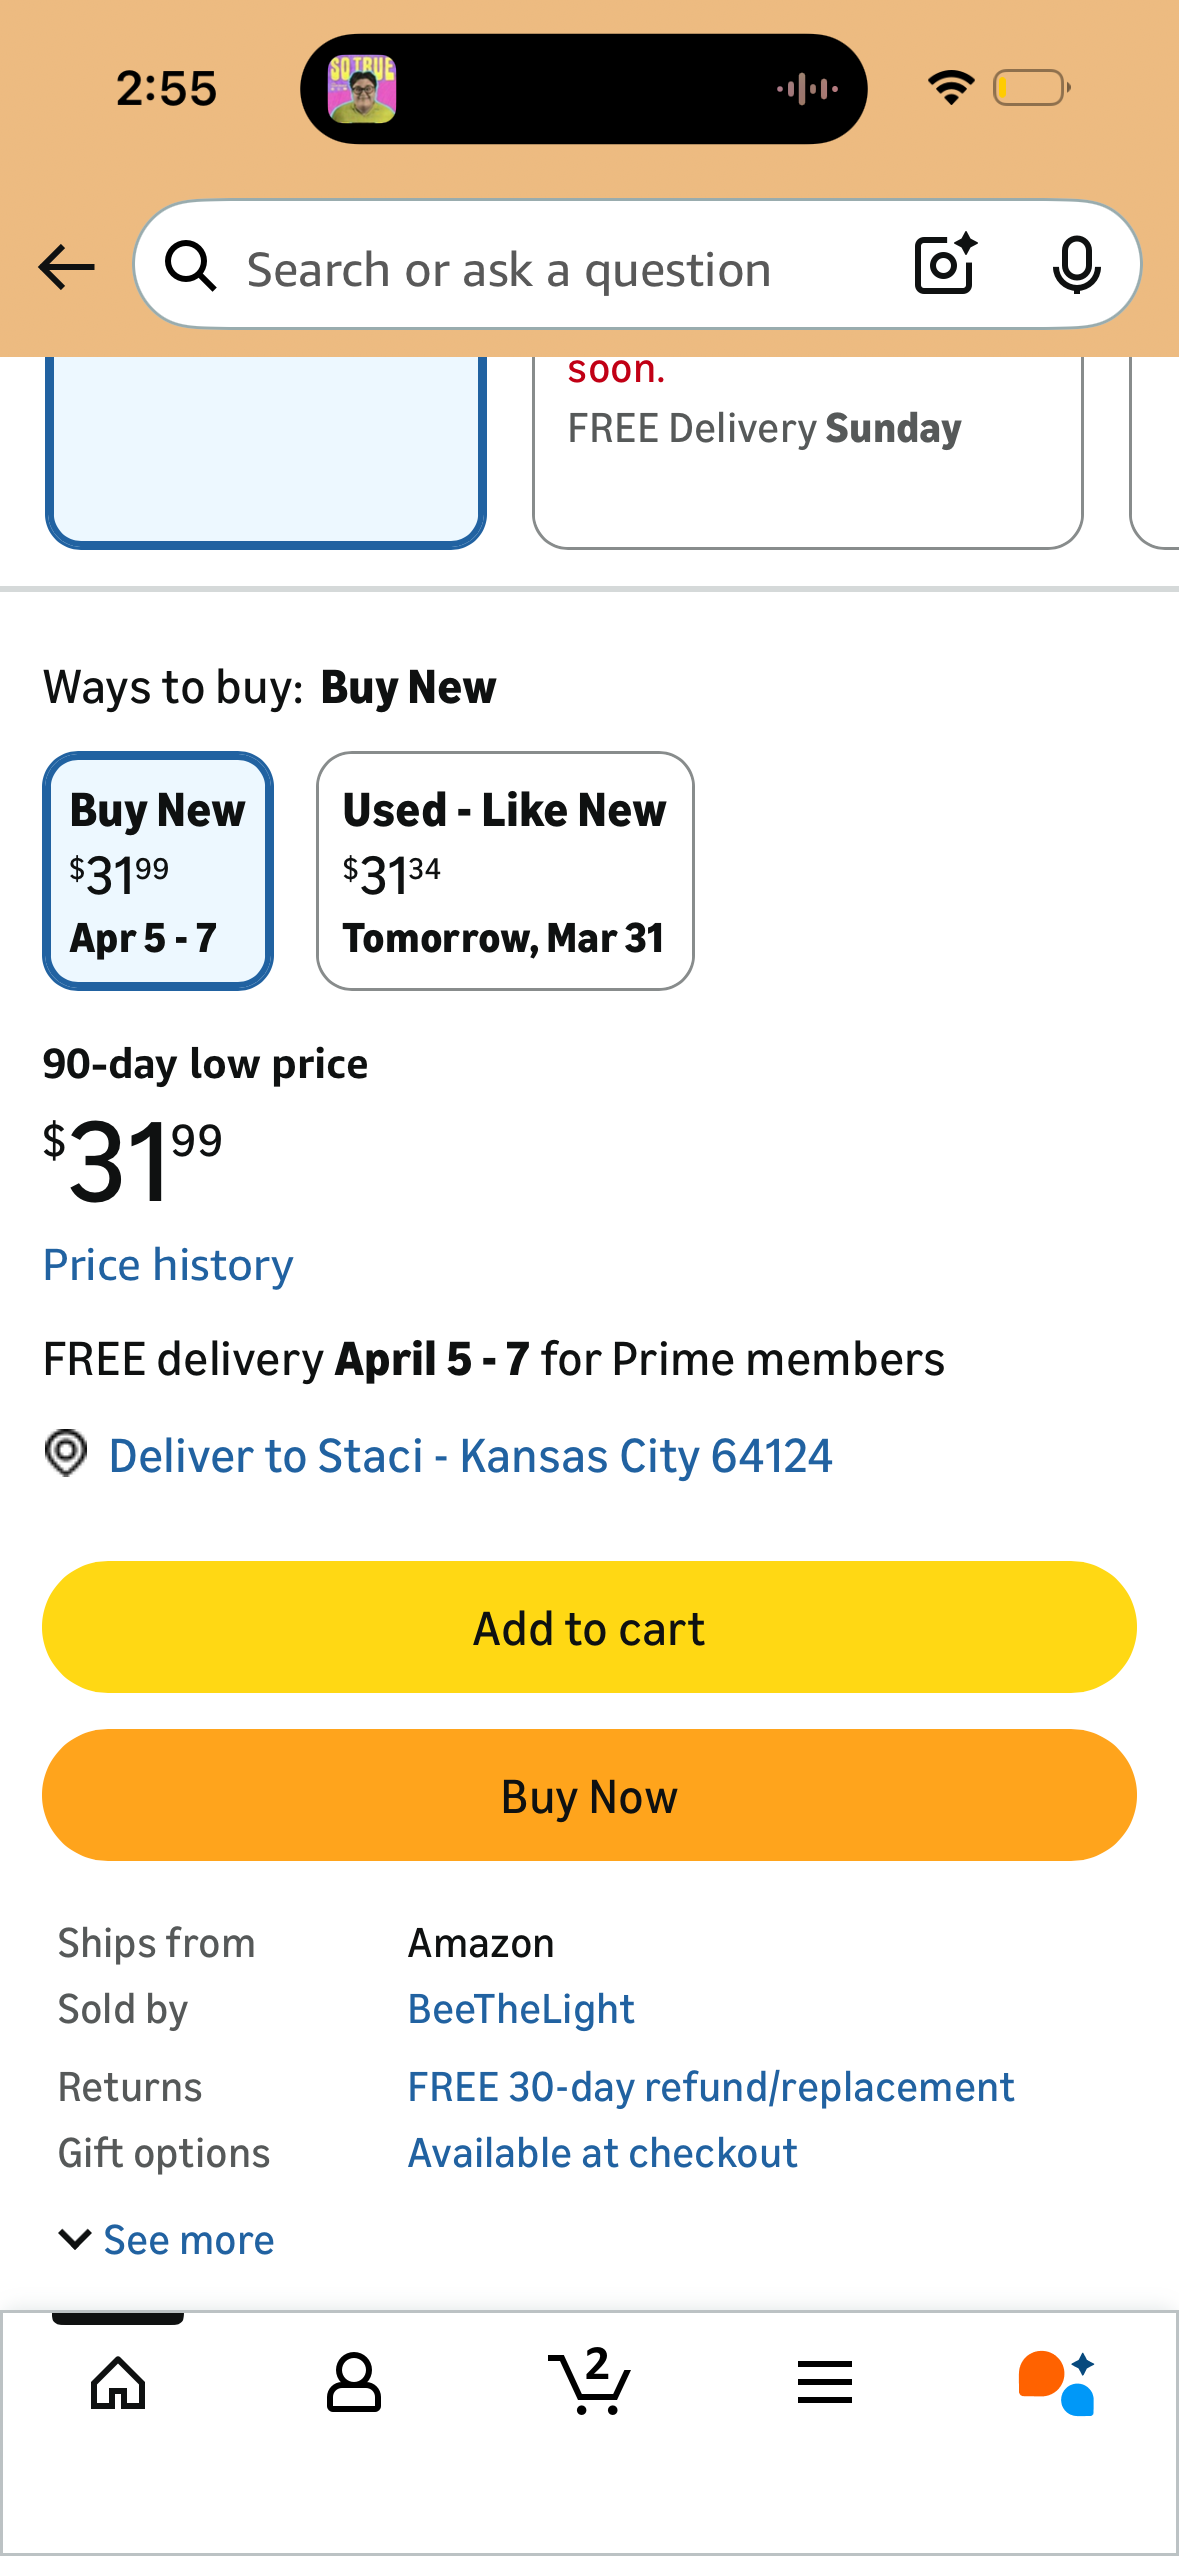This screenshot has height=2556, width=1179.
Task: Tap the back arrow icon
Action: pyautogui.click(x=66, y=267)
